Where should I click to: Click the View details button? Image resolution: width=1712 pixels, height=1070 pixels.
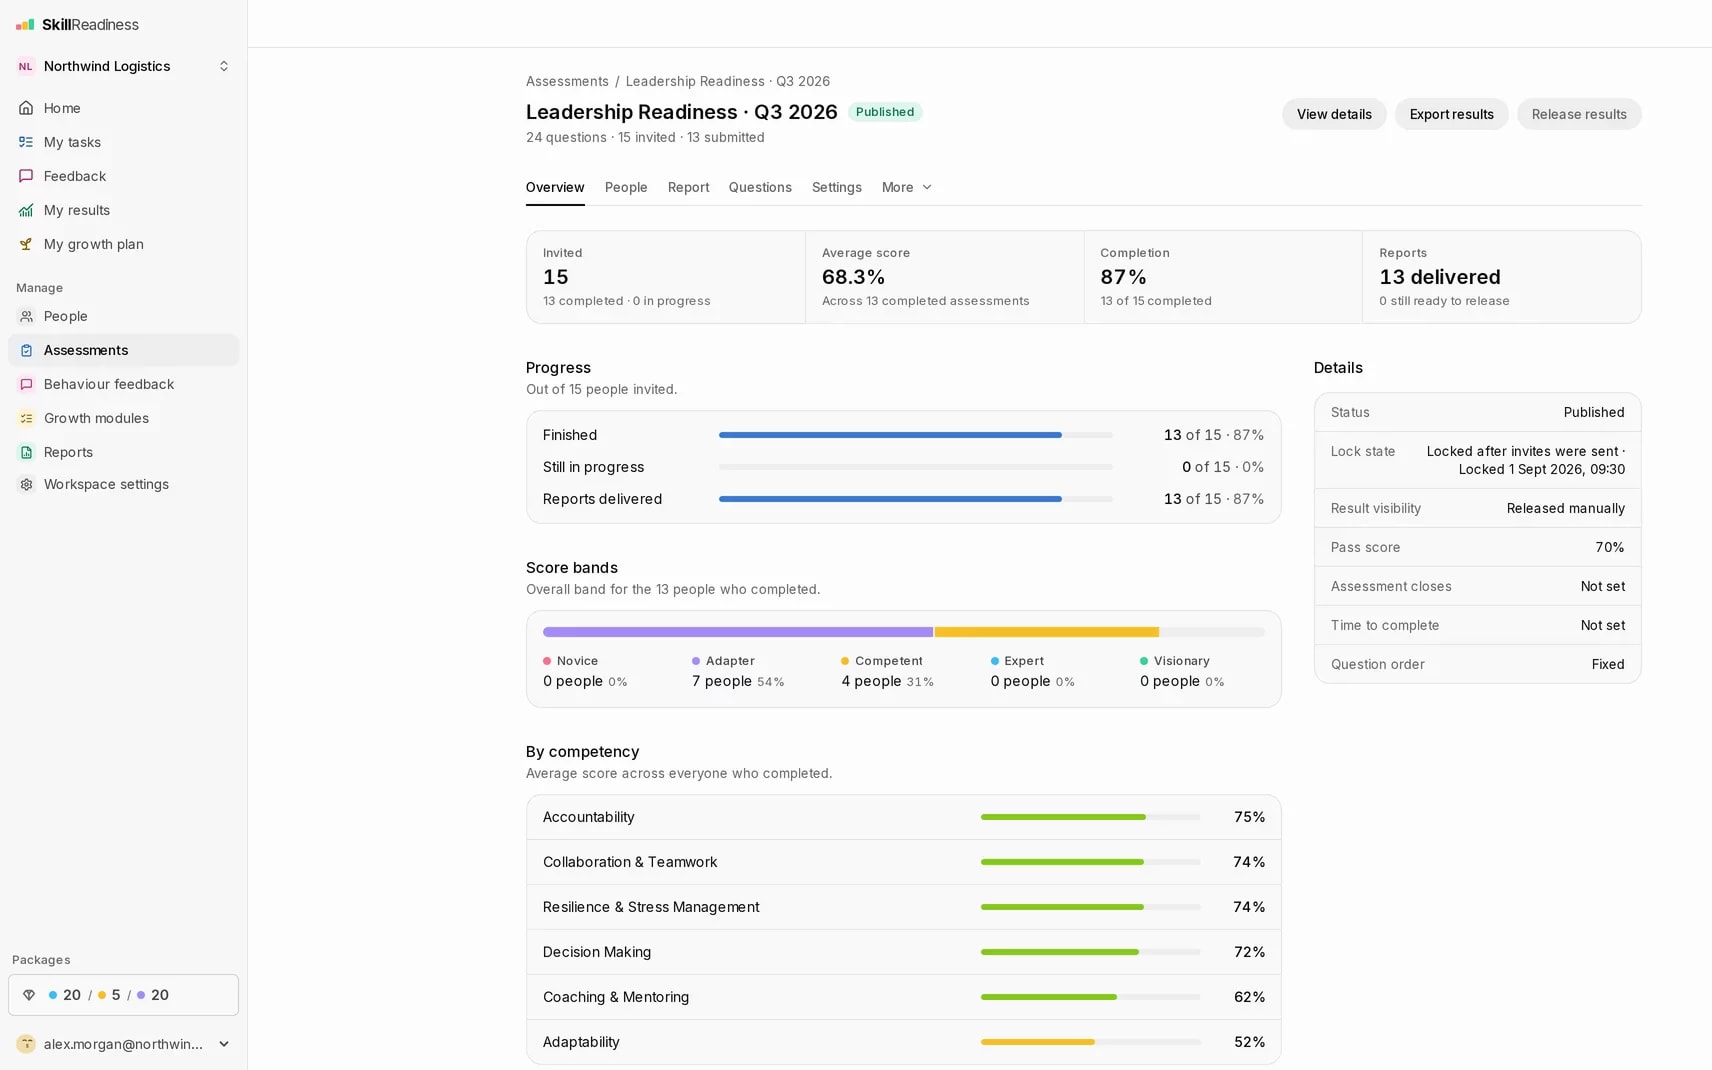pos(1334,114)
